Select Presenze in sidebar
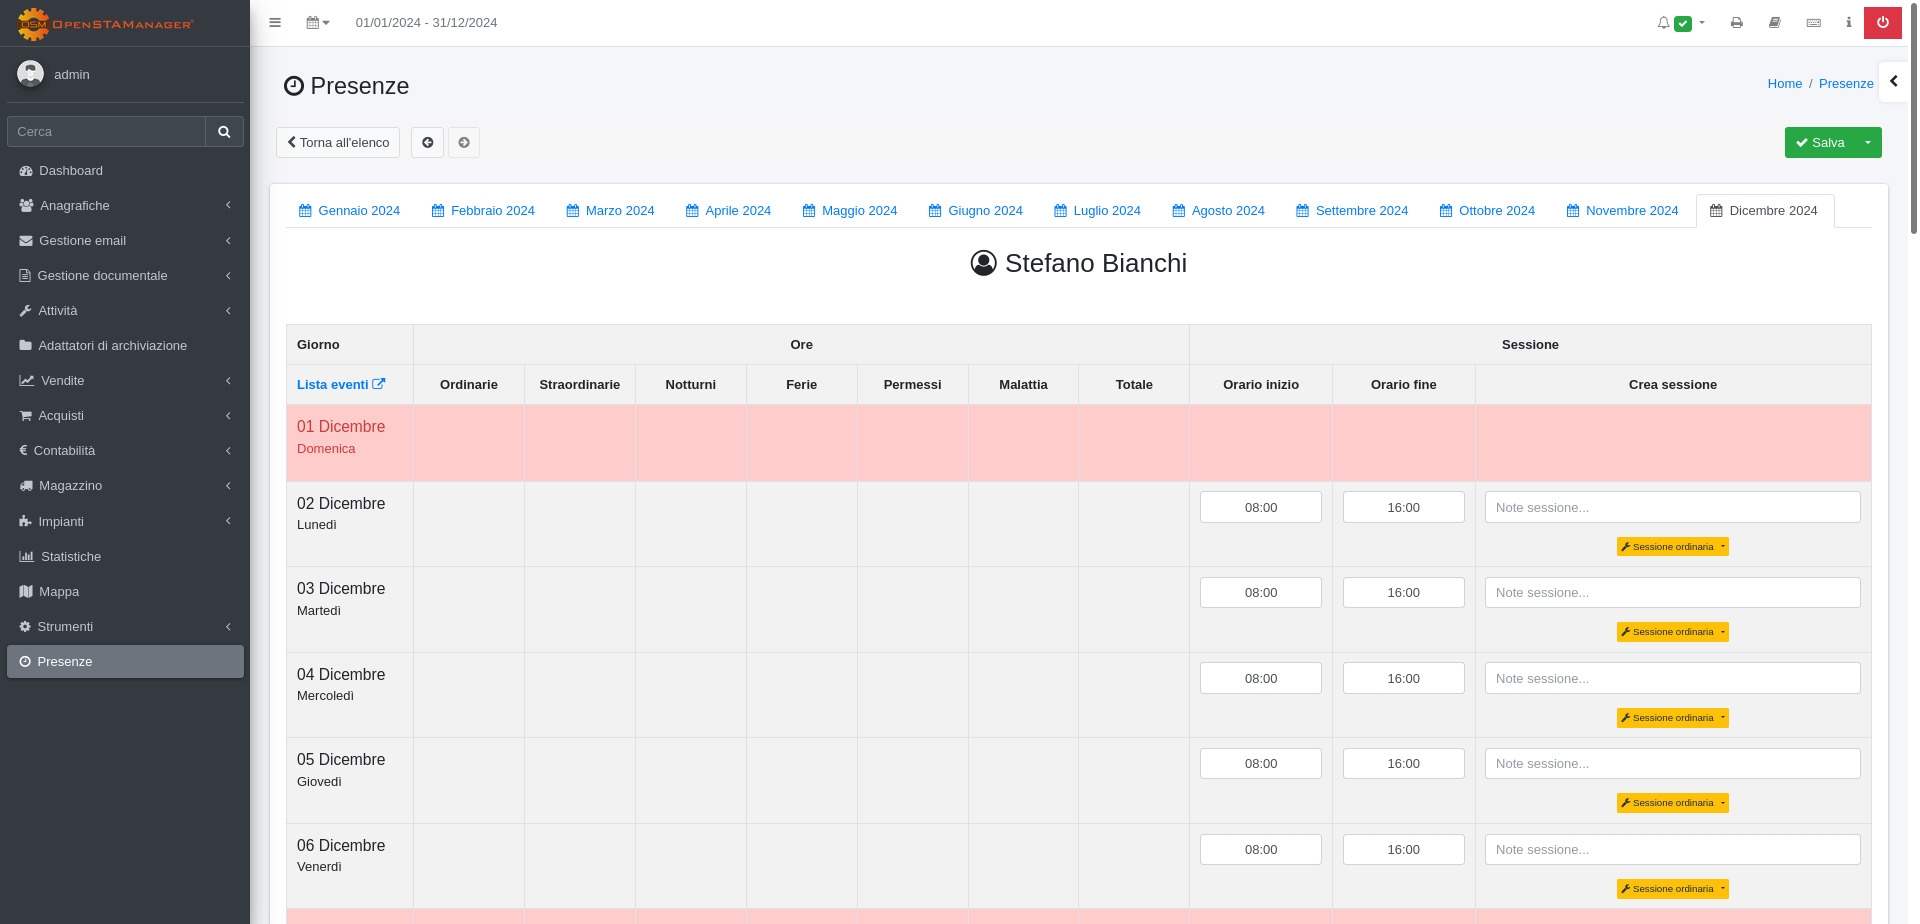This screenshot has width=1920, height=924. point(125,661)
